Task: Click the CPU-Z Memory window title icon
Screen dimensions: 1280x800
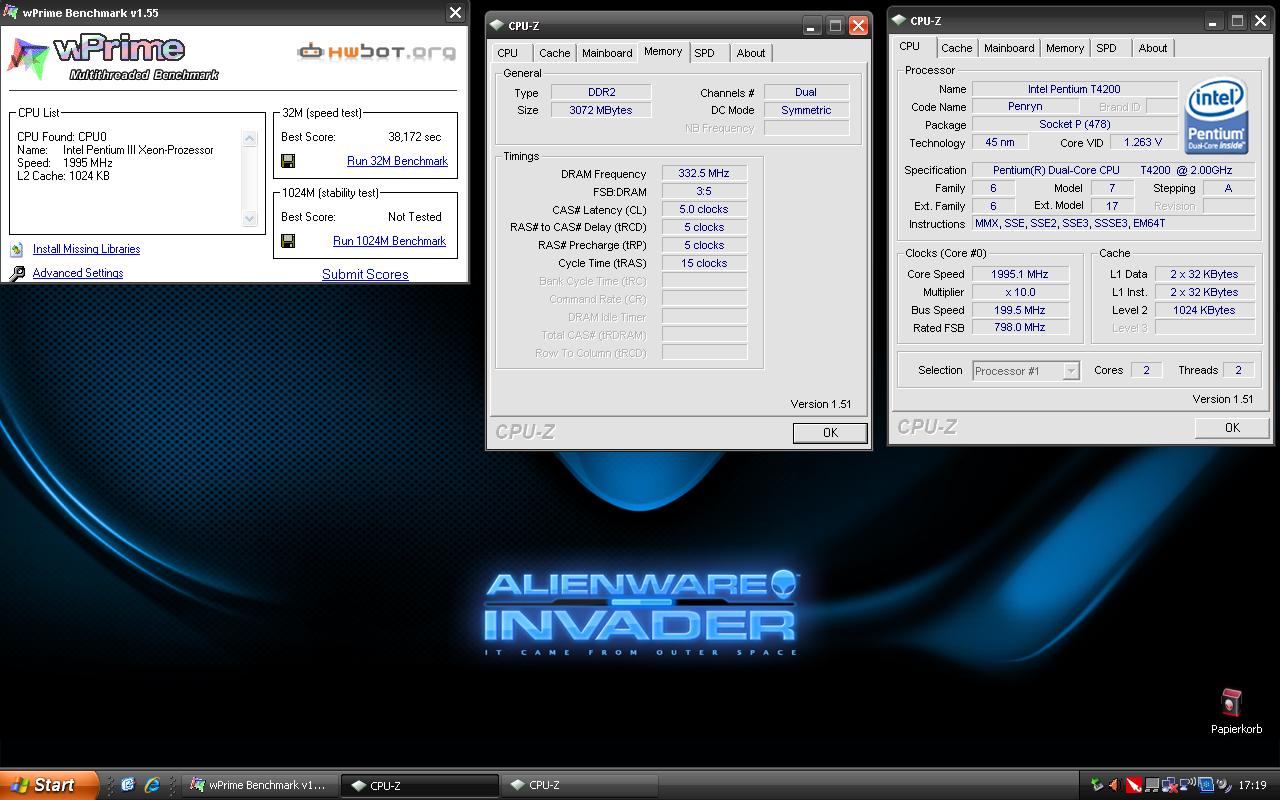Action: [x=496, y=26]
